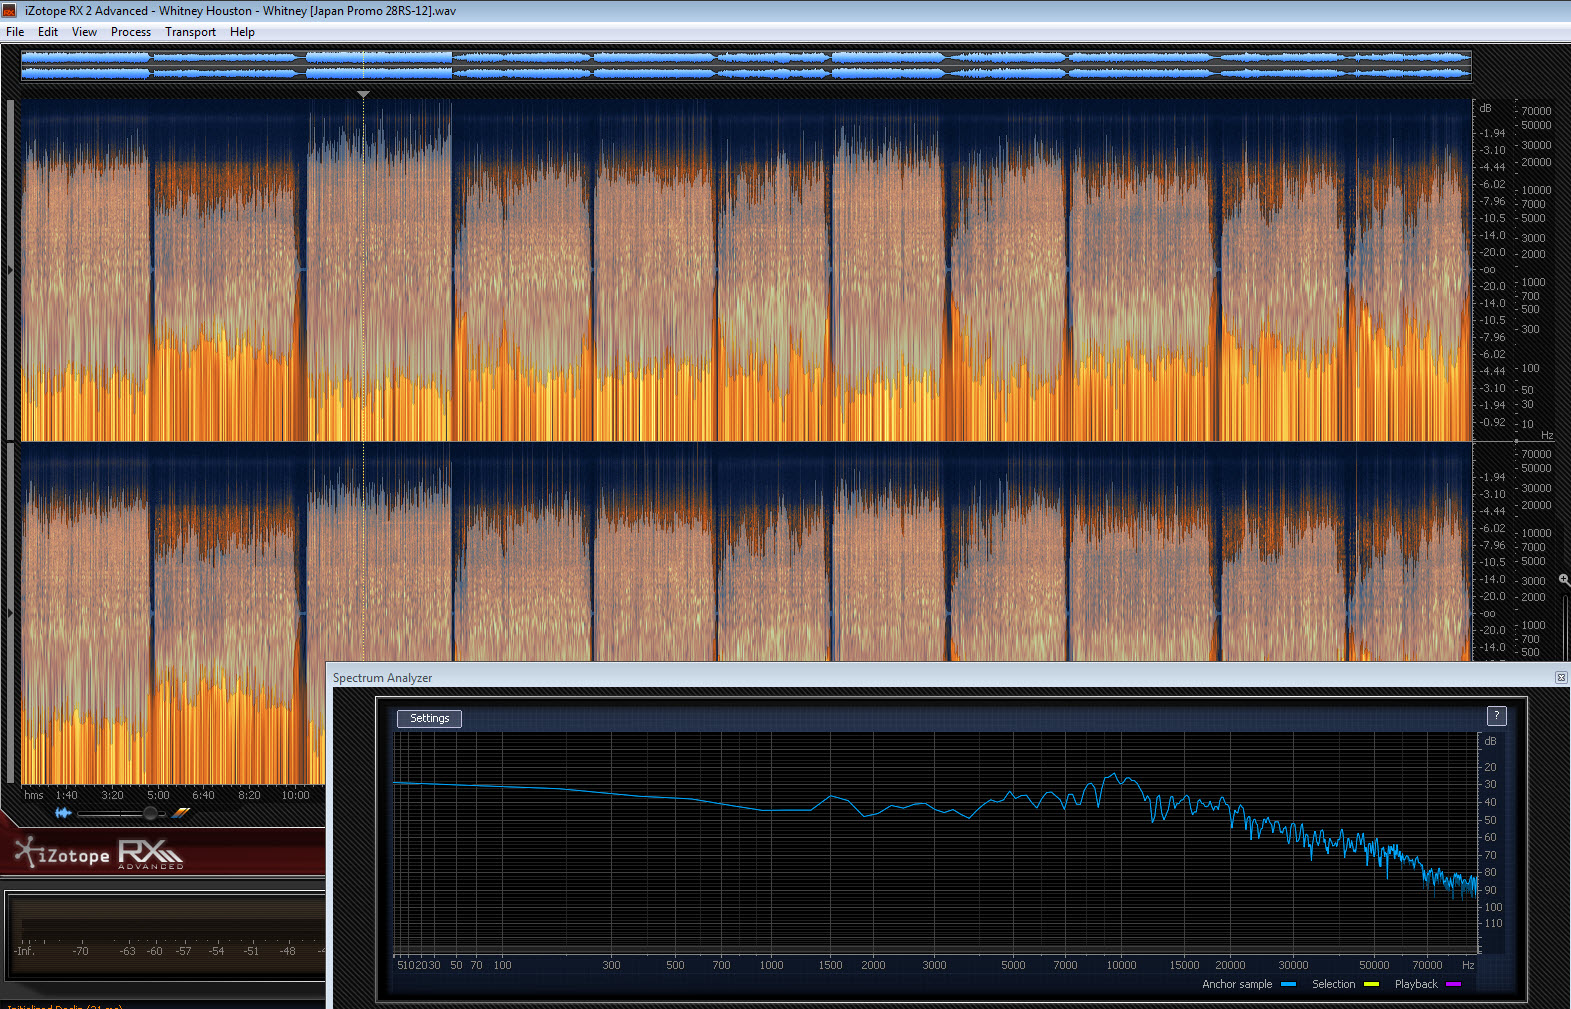Click the 5:00 mark on the time ruler
Viewport: 1571px width, 1009px height.
click(x=158, y=795)
